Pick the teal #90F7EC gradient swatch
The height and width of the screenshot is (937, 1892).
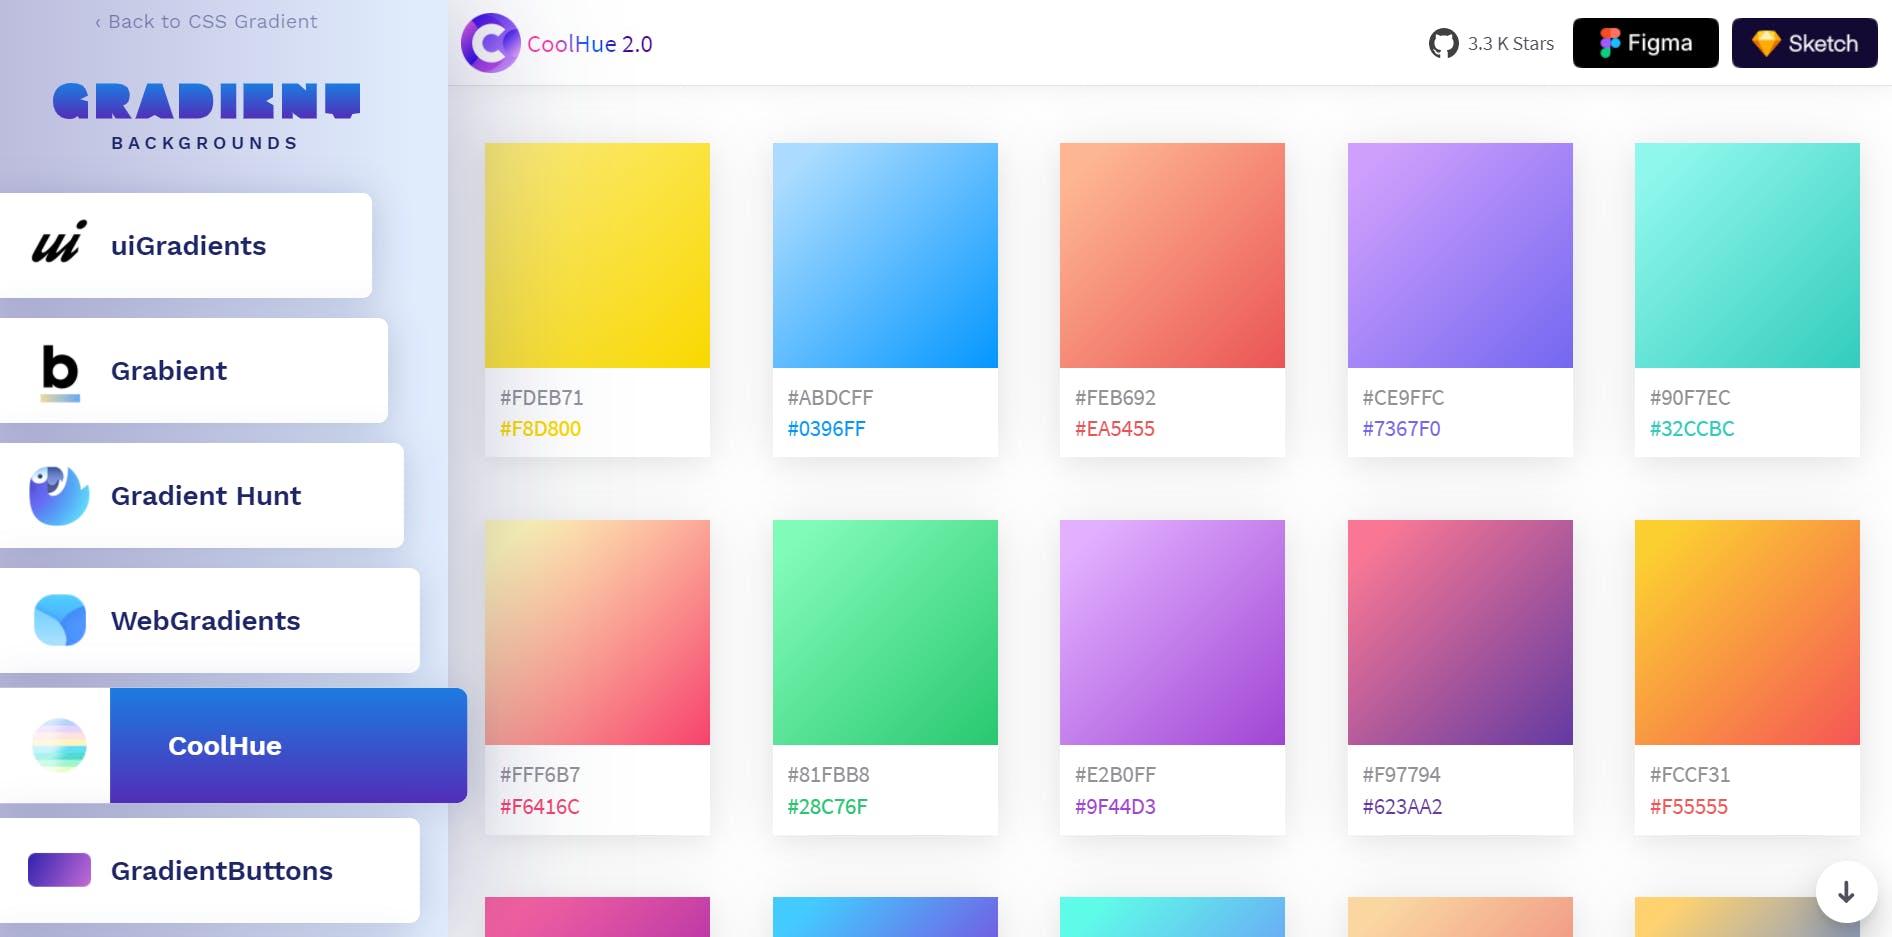point(1747,255)
